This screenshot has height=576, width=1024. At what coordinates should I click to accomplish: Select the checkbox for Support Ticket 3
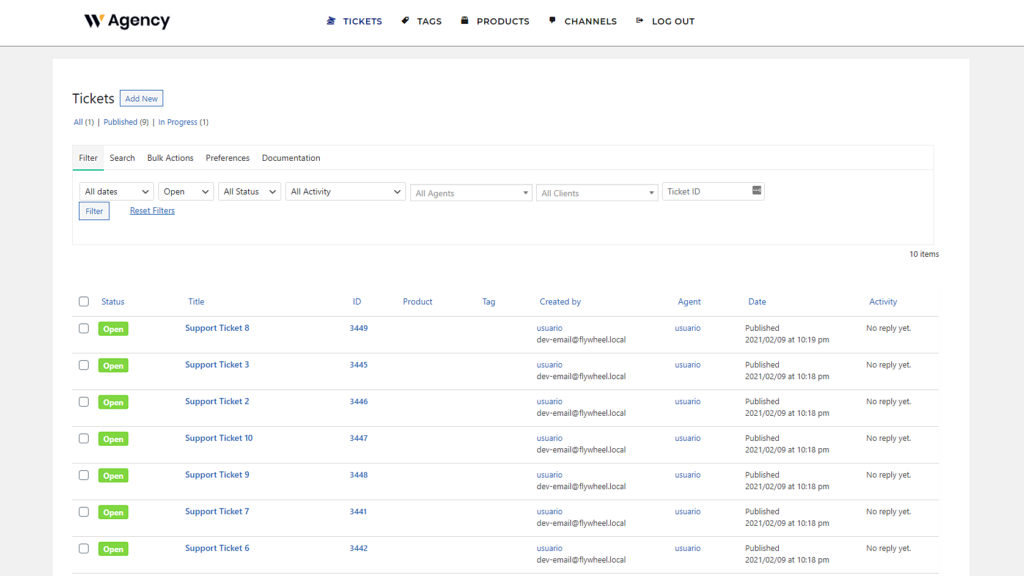(x=84, y=365)
